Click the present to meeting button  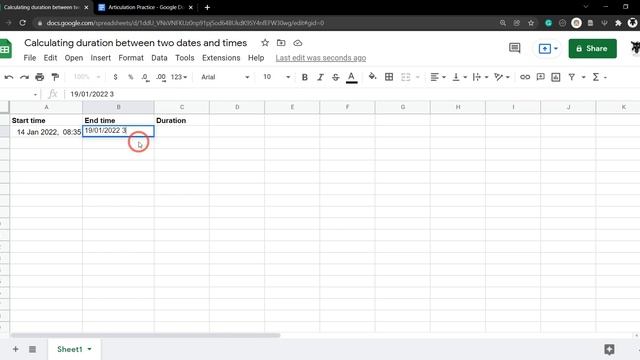tap(548, 49)
